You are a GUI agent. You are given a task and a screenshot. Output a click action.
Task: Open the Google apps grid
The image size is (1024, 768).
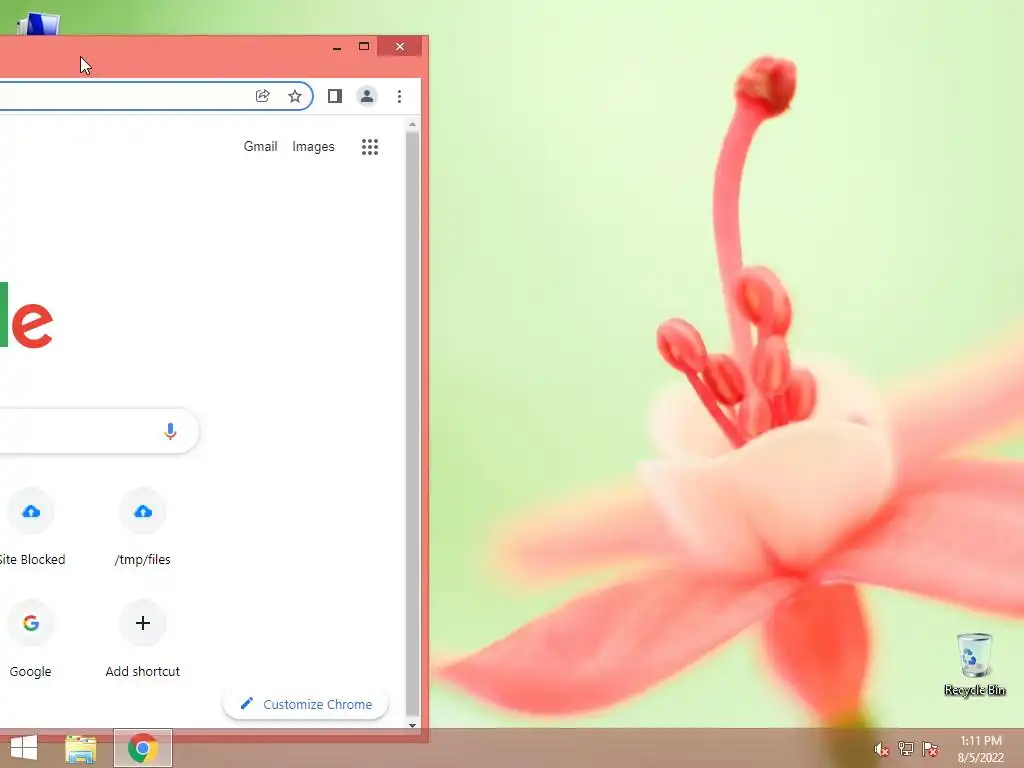click(370, 147)
